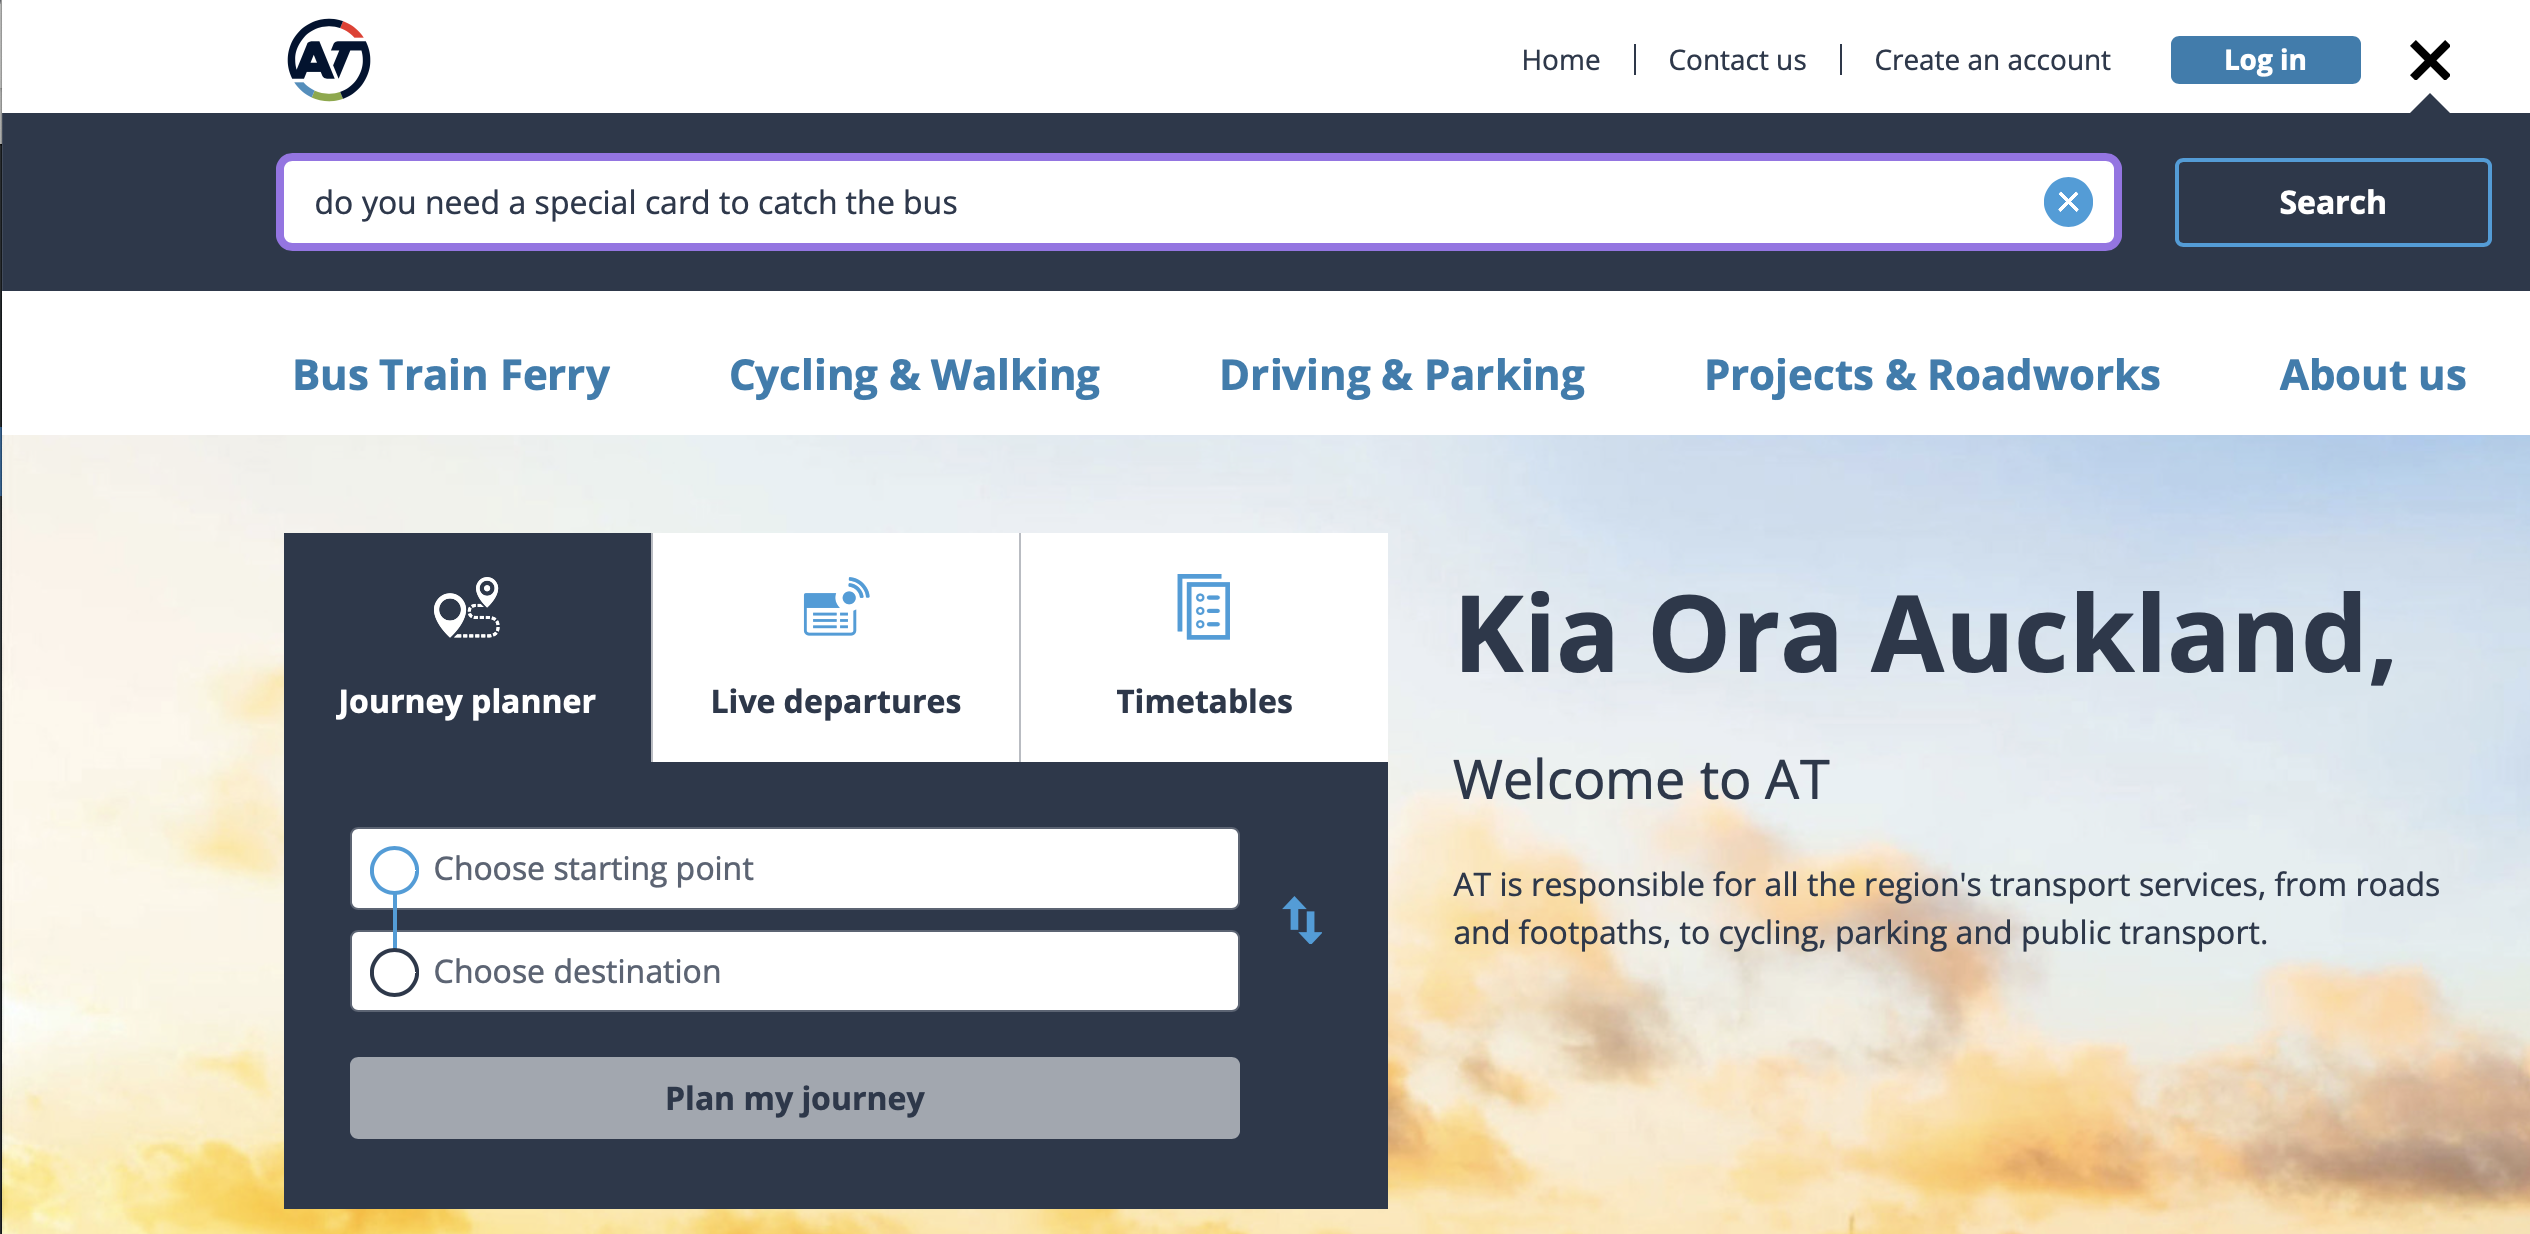This screenshot has width=2530, height=1234.
Task: Switch to the Timetables tab
Action: [x=1204, y=700]
